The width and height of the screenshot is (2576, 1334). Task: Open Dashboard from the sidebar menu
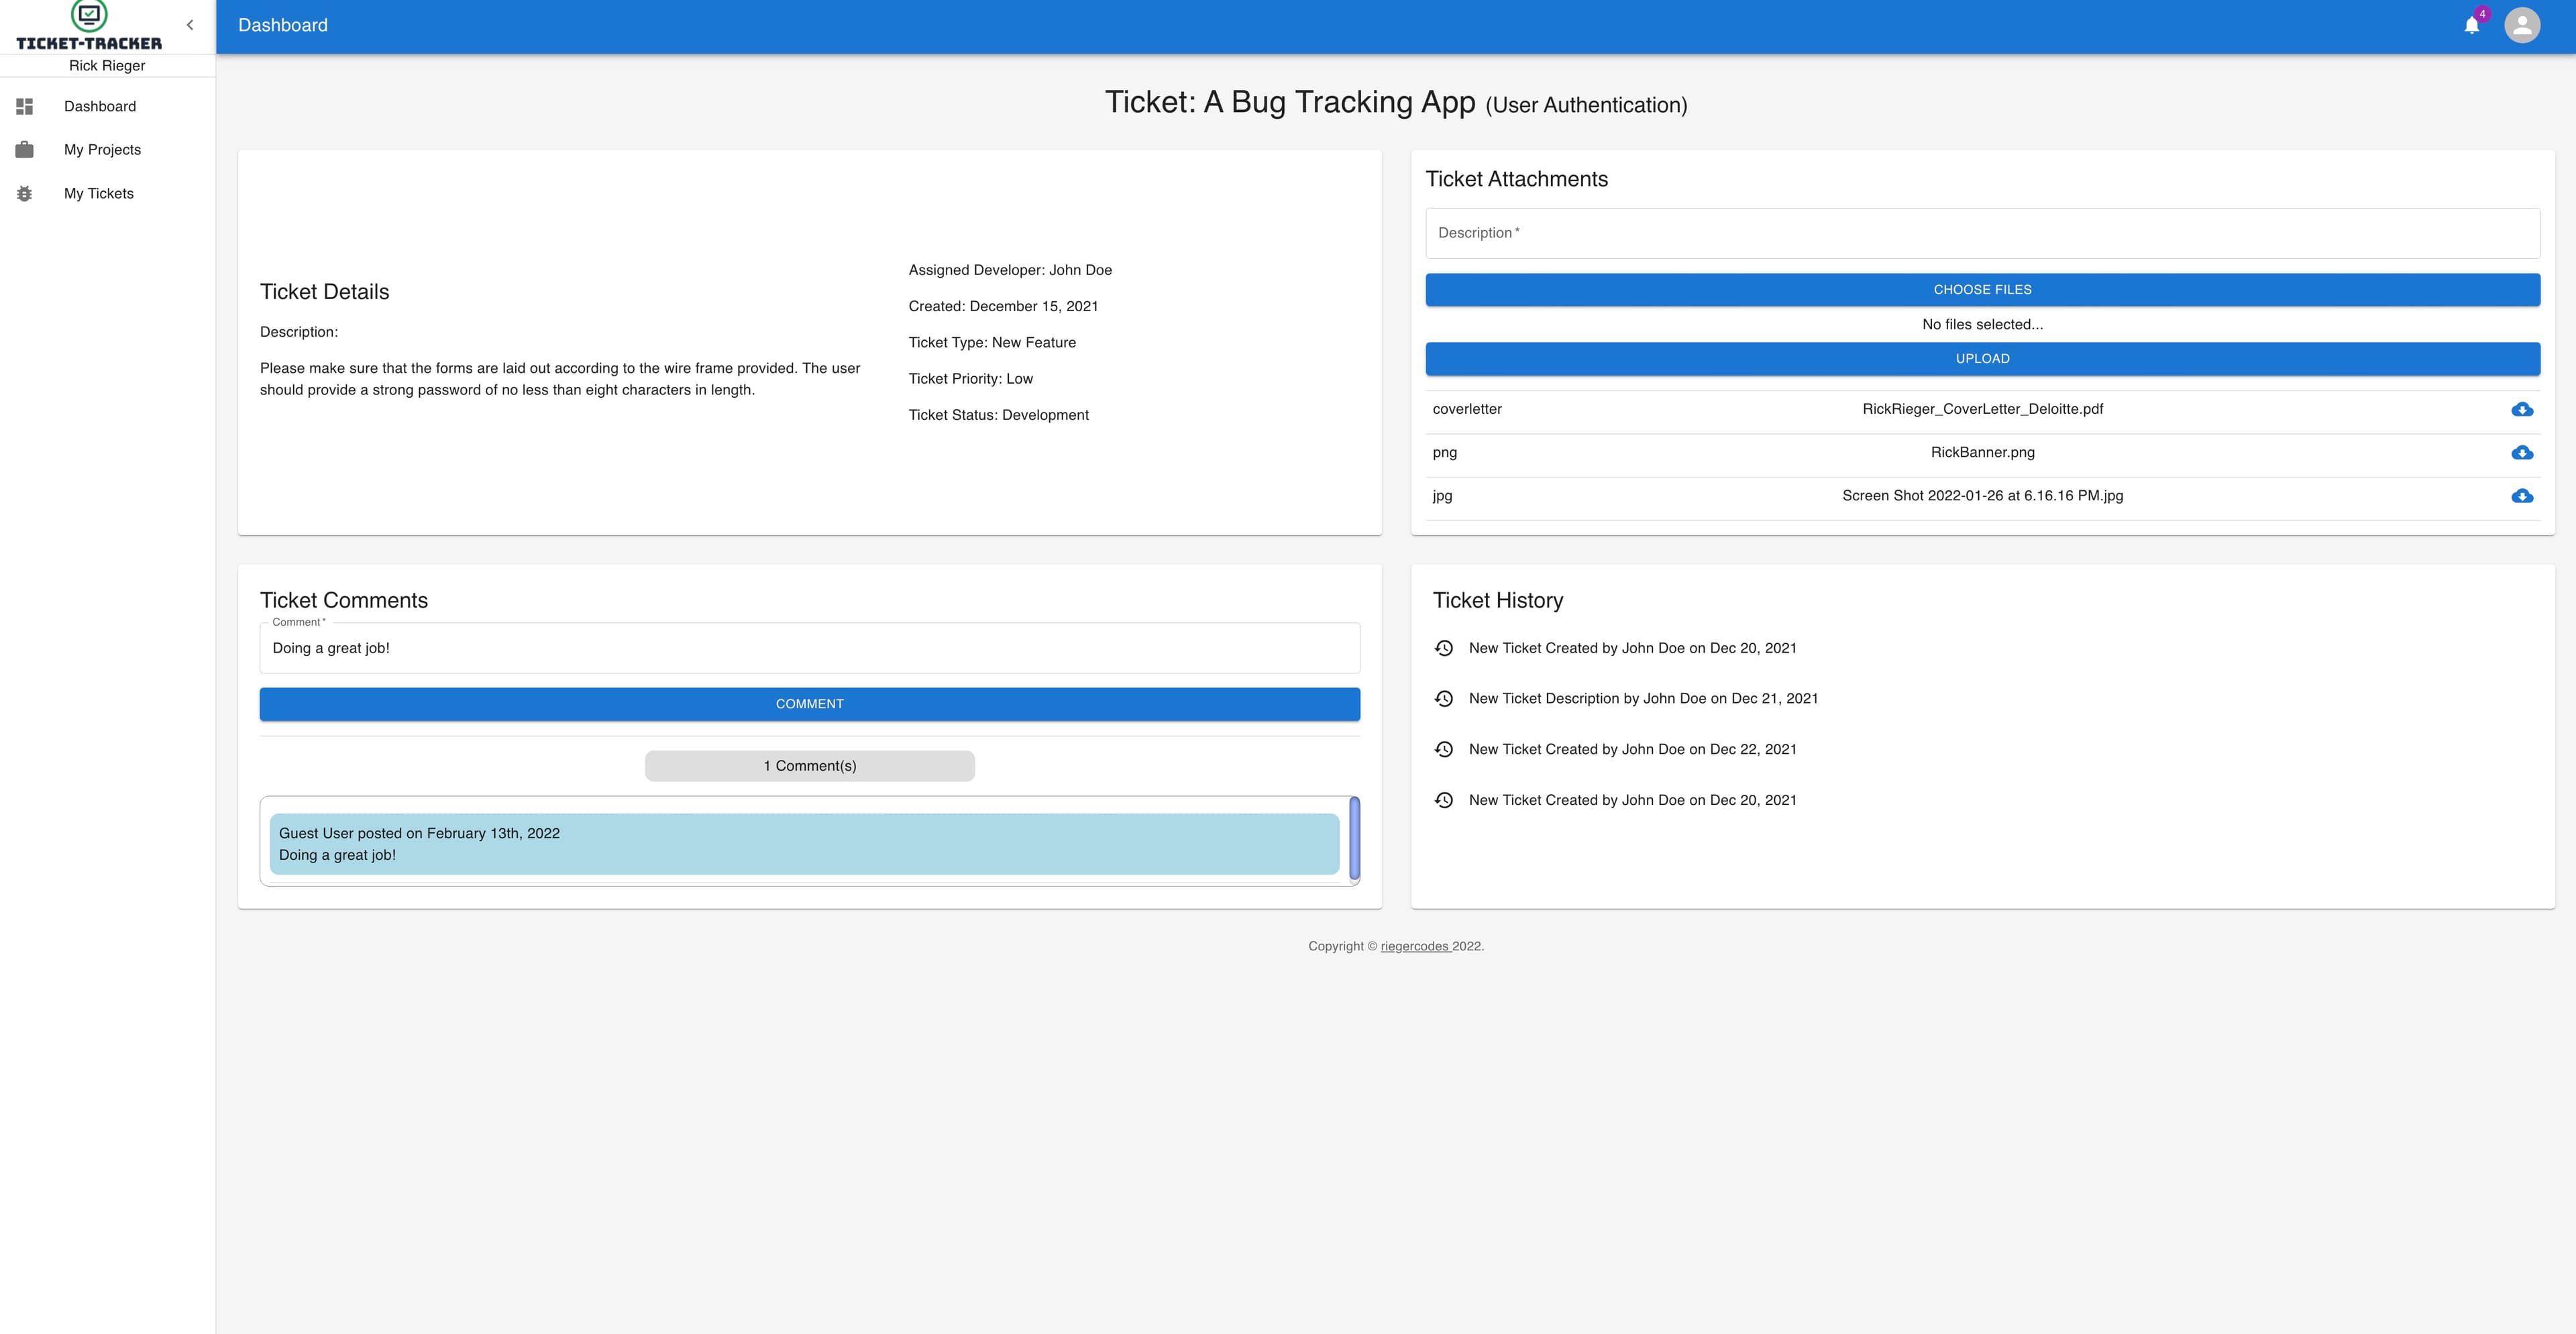coord(100,106)
